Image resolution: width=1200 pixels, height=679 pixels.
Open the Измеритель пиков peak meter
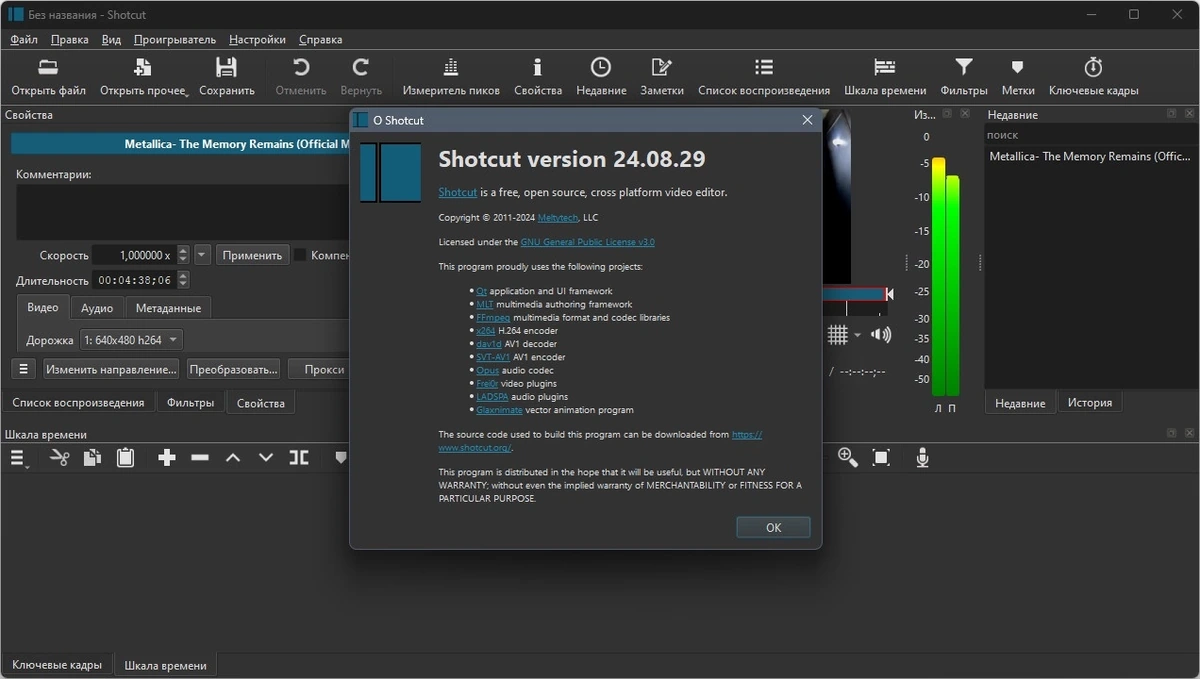[x=450, y=68]
